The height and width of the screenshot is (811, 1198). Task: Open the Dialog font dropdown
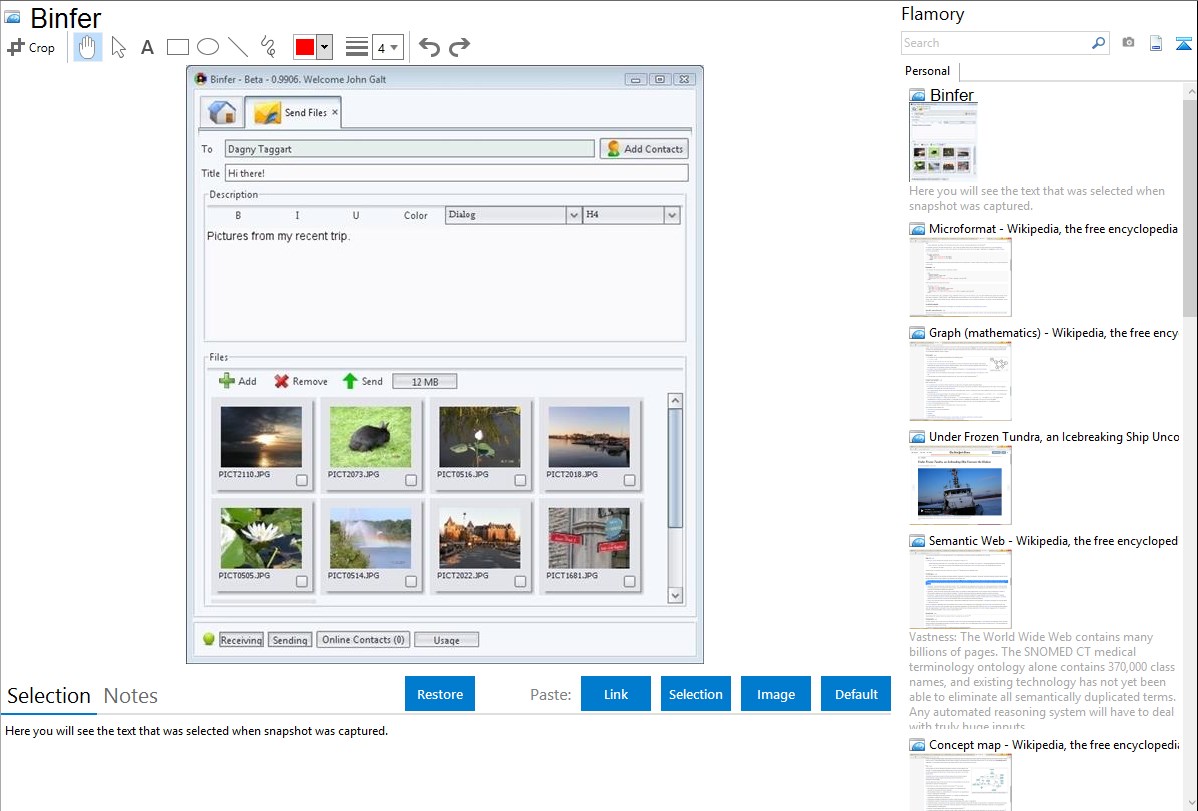coord(573,215)
